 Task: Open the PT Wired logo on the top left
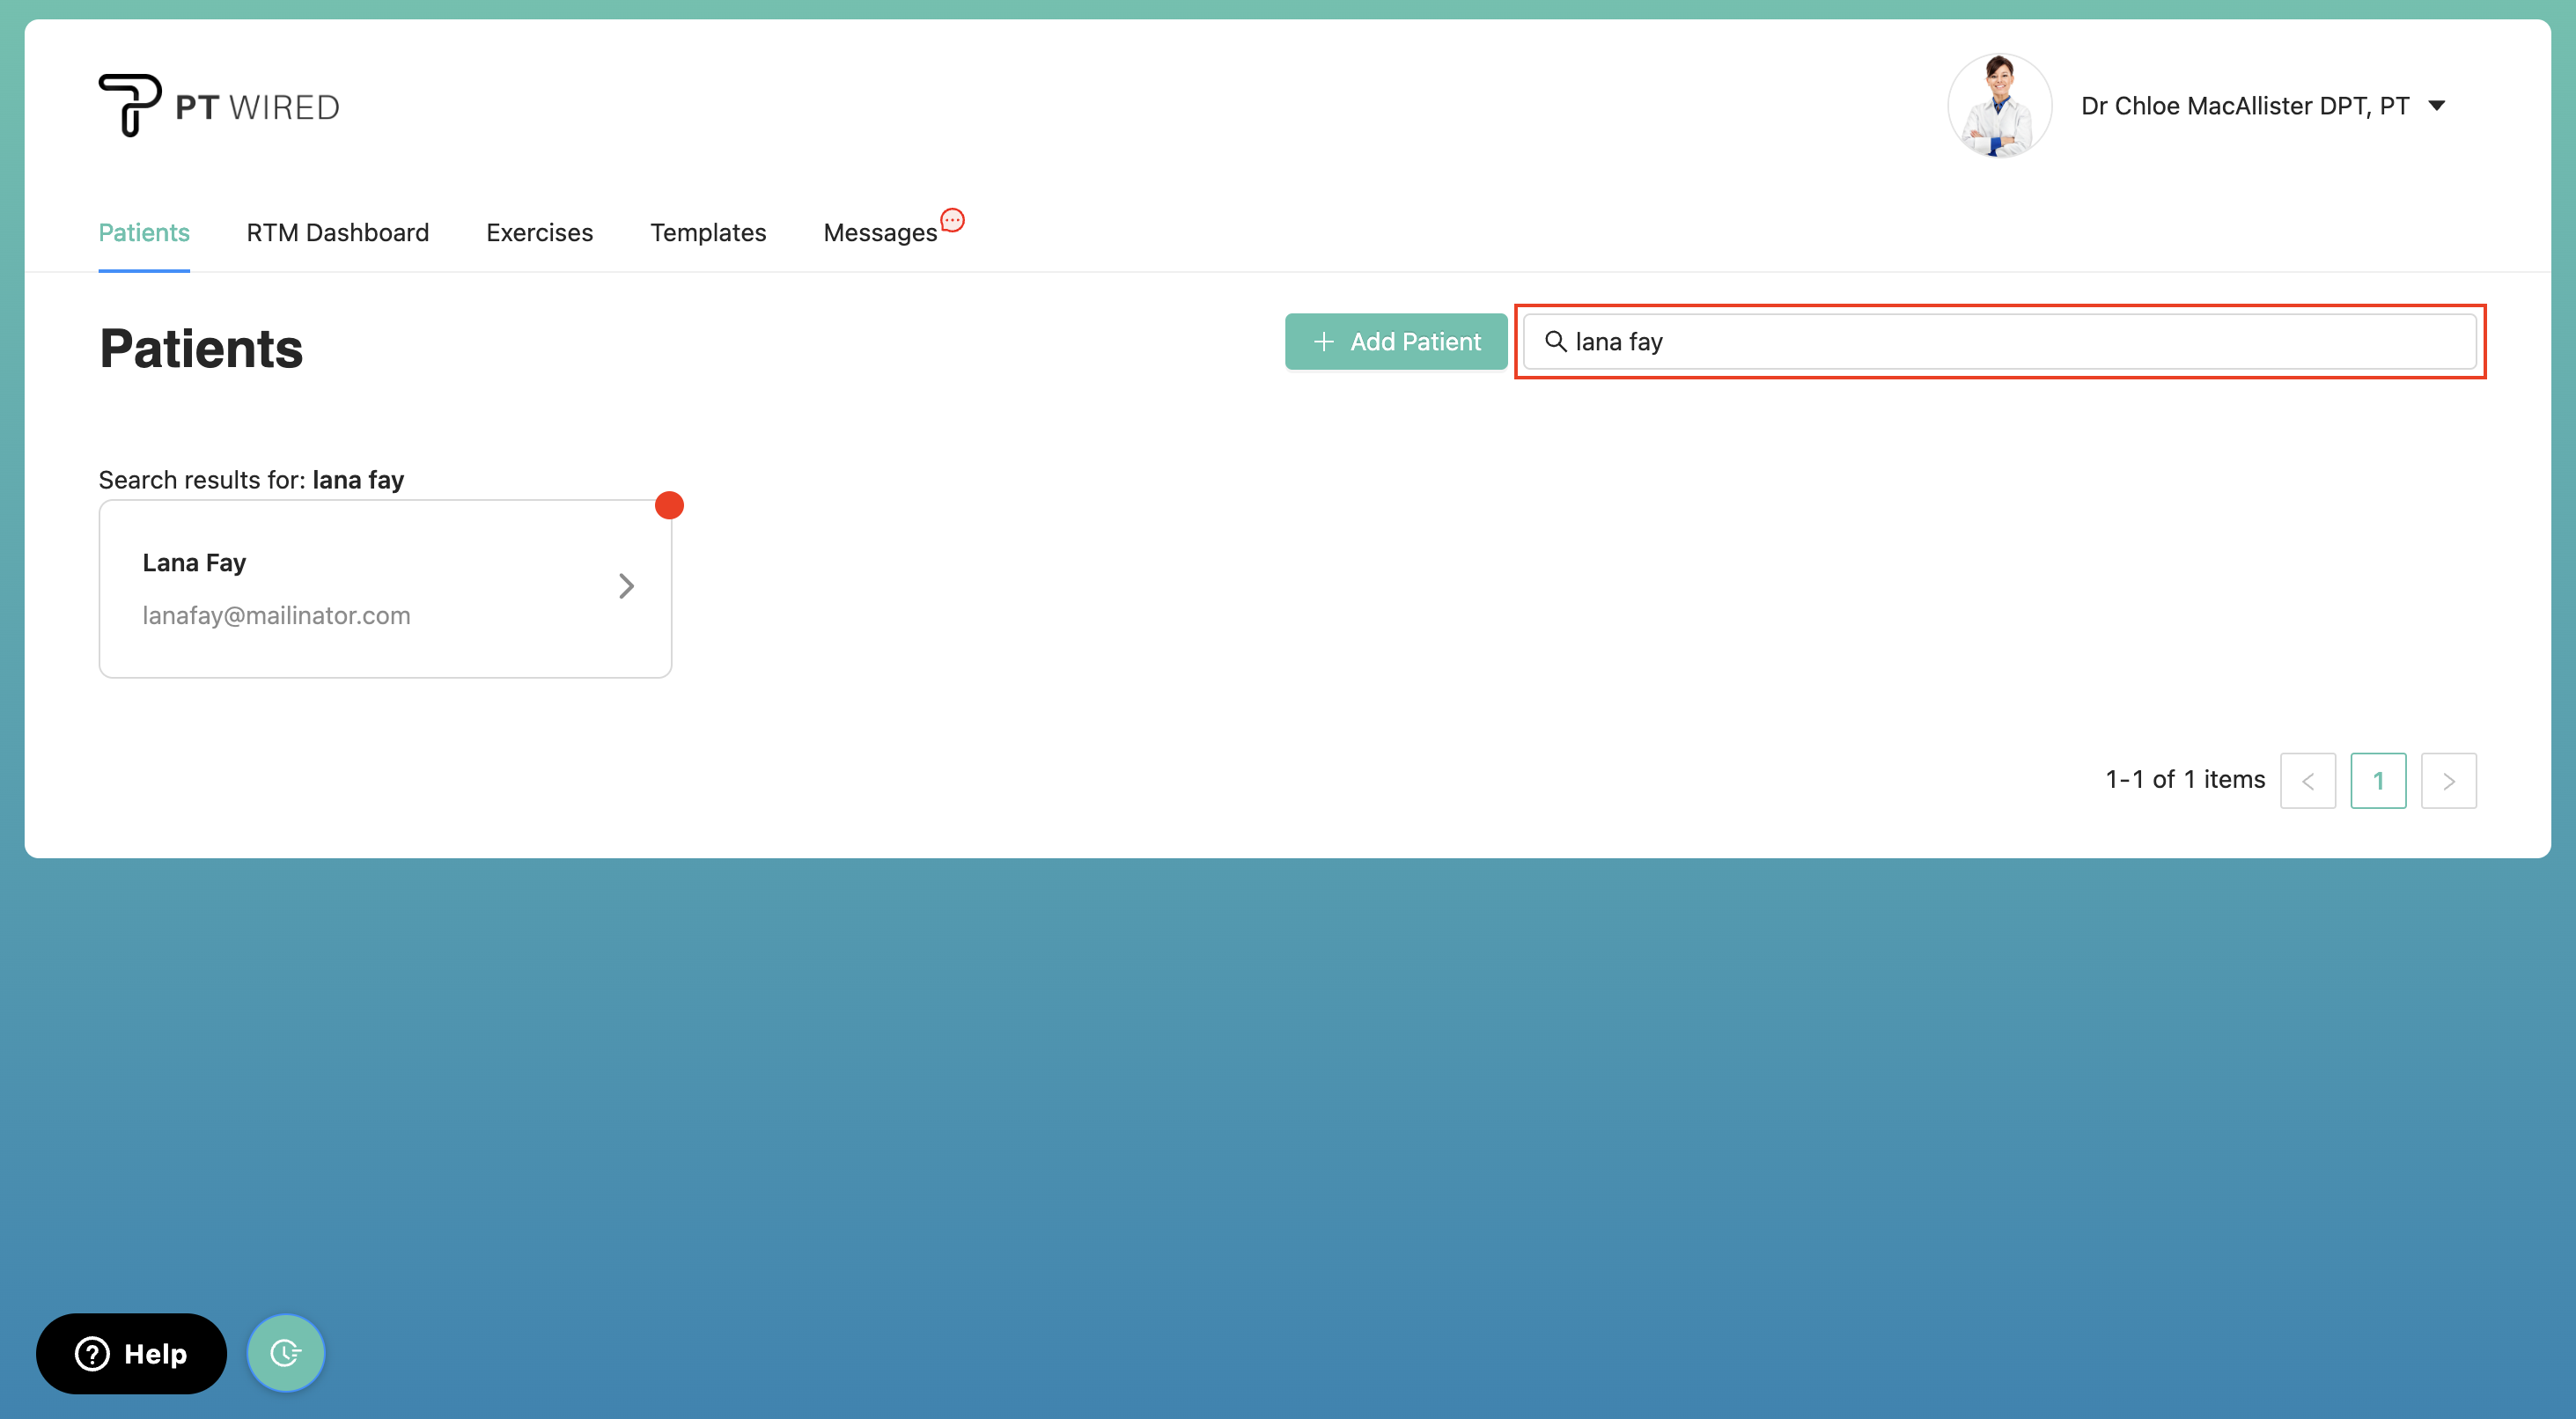pyautogui.click(x=218, y=104)
